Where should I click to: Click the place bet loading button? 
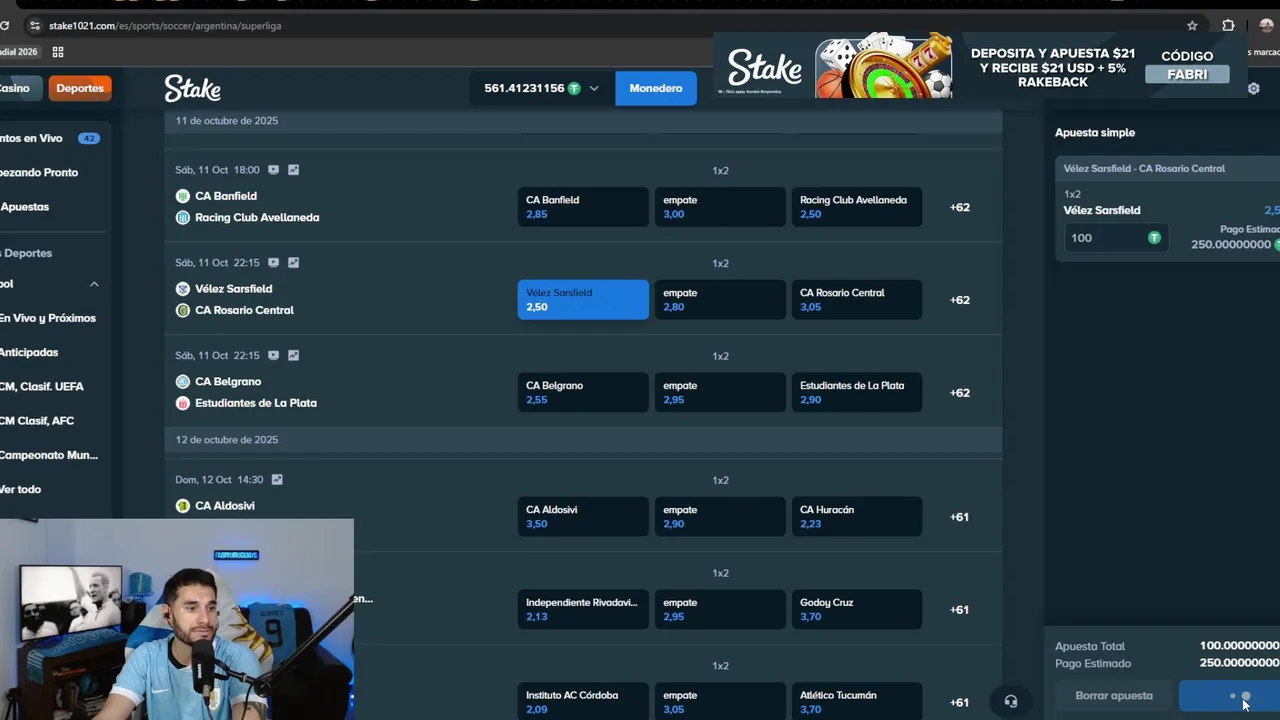point(1230,696)
